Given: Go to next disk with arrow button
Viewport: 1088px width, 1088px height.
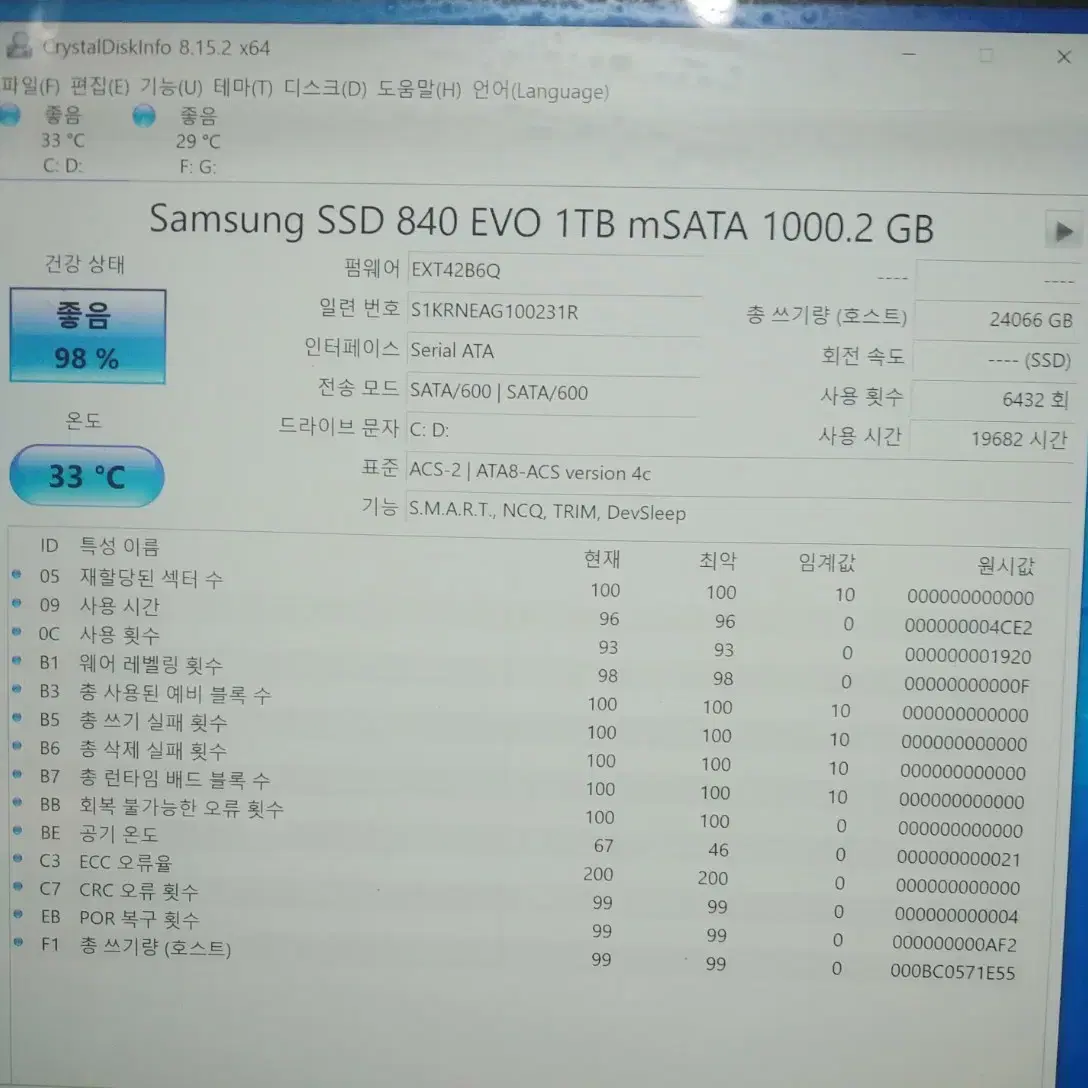Looking at the screenshot, I should click(1062, 232).
